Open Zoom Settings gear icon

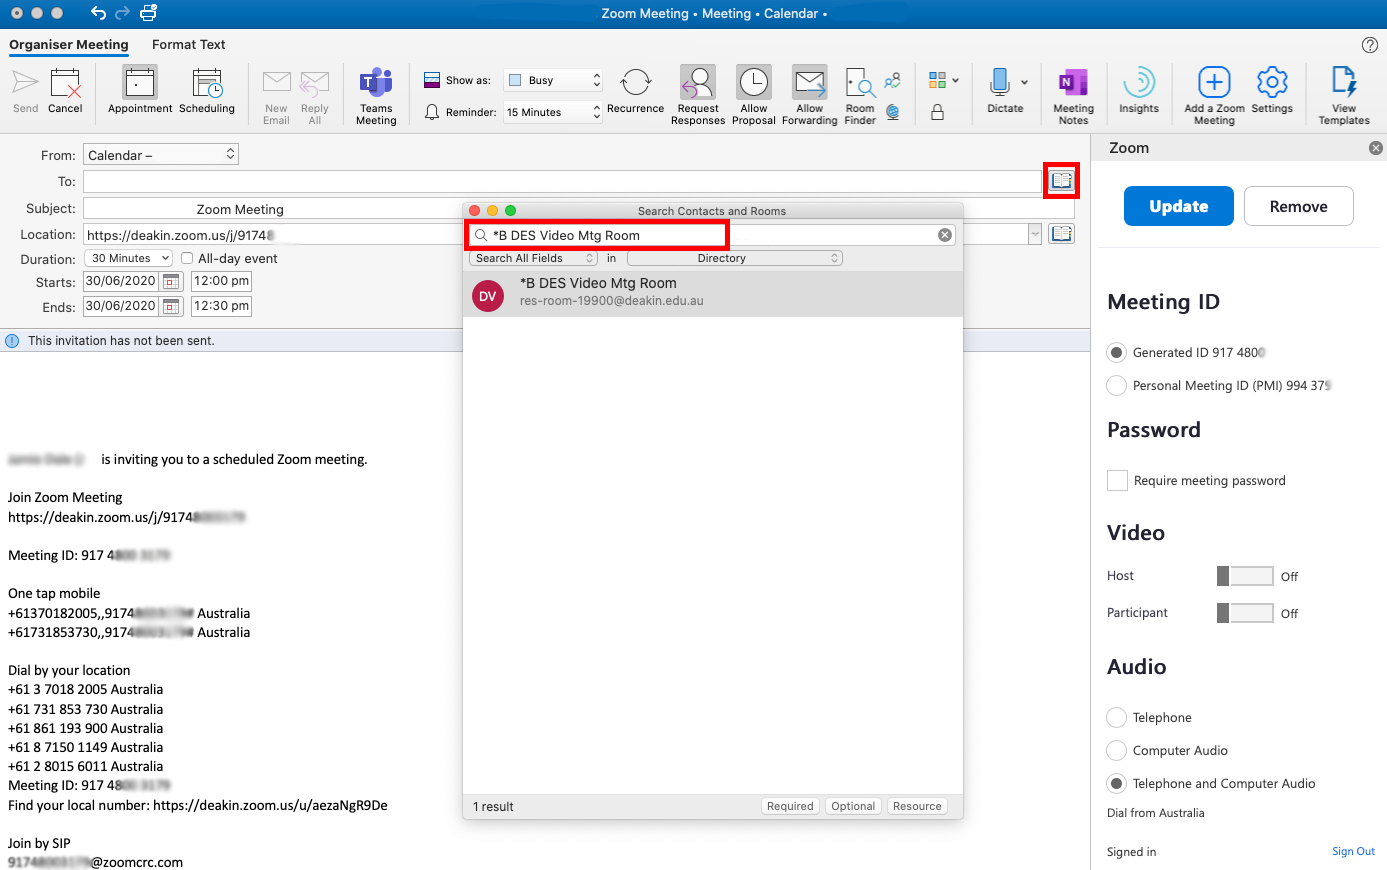pos(1271,84)
